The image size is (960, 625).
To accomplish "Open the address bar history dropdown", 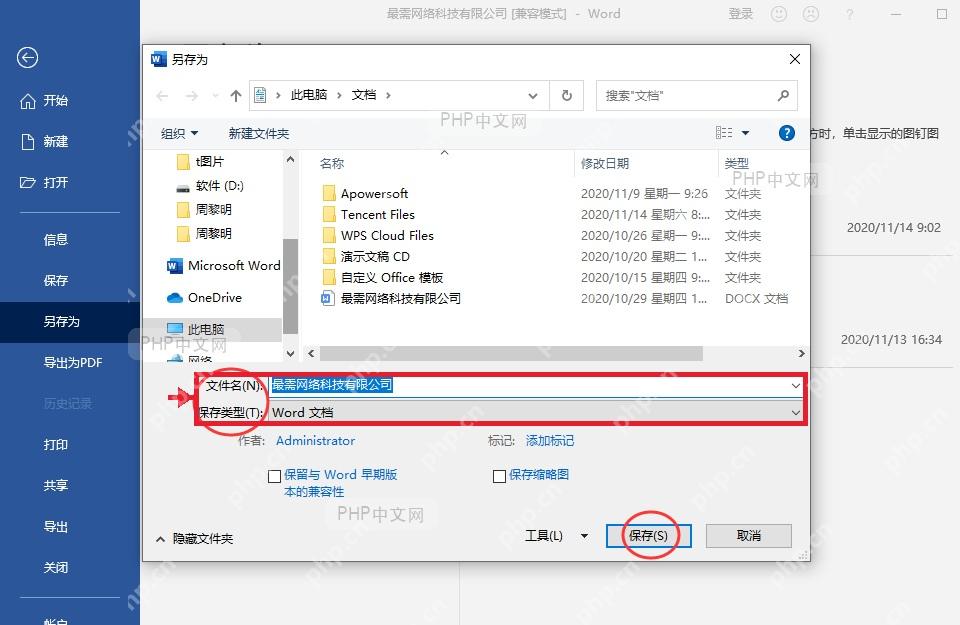I will tap(533, 95).
